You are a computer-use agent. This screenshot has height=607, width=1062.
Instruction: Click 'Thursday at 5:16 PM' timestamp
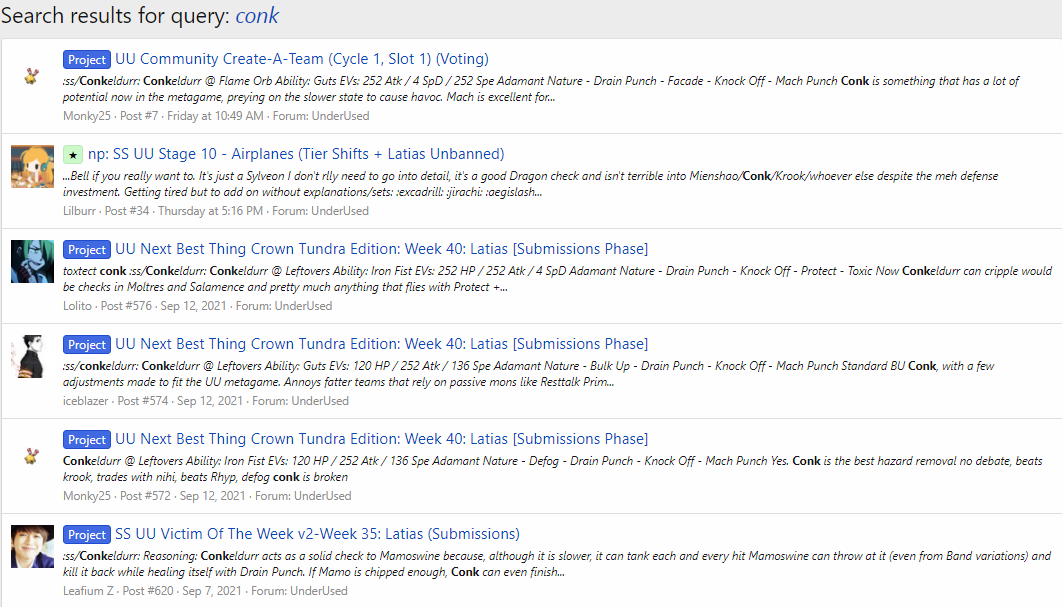(x=211, y=211)
